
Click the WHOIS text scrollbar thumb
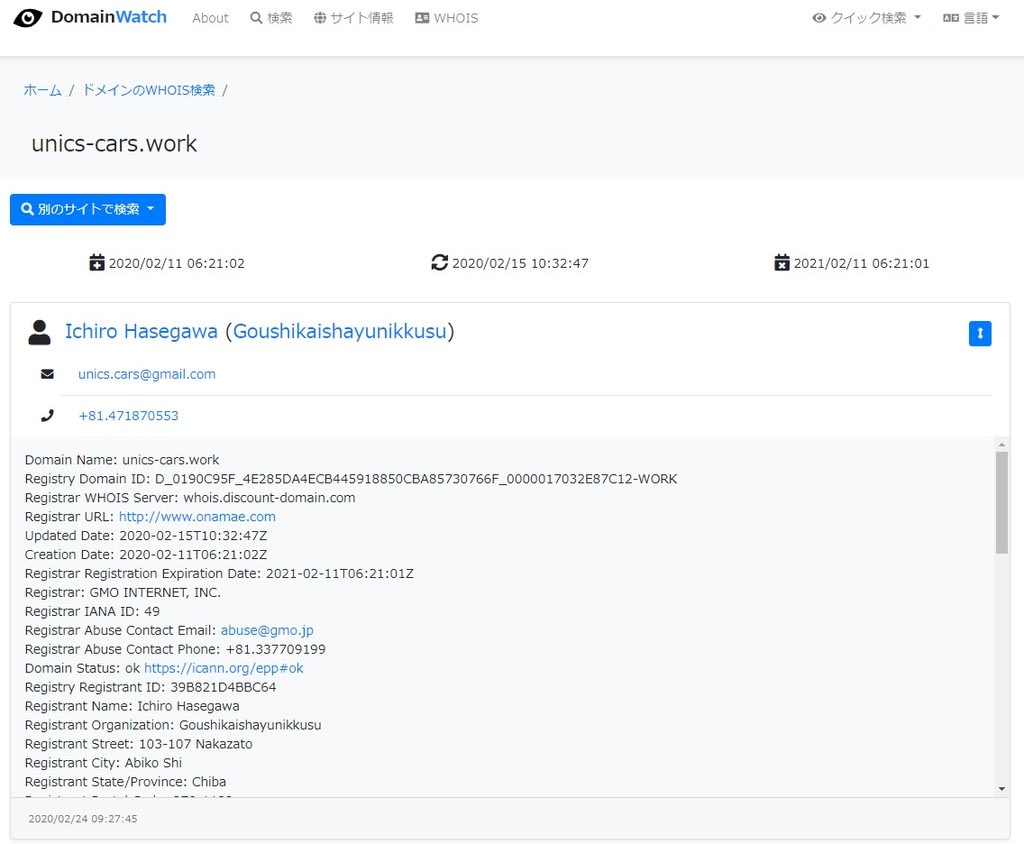pos(1001,502)
